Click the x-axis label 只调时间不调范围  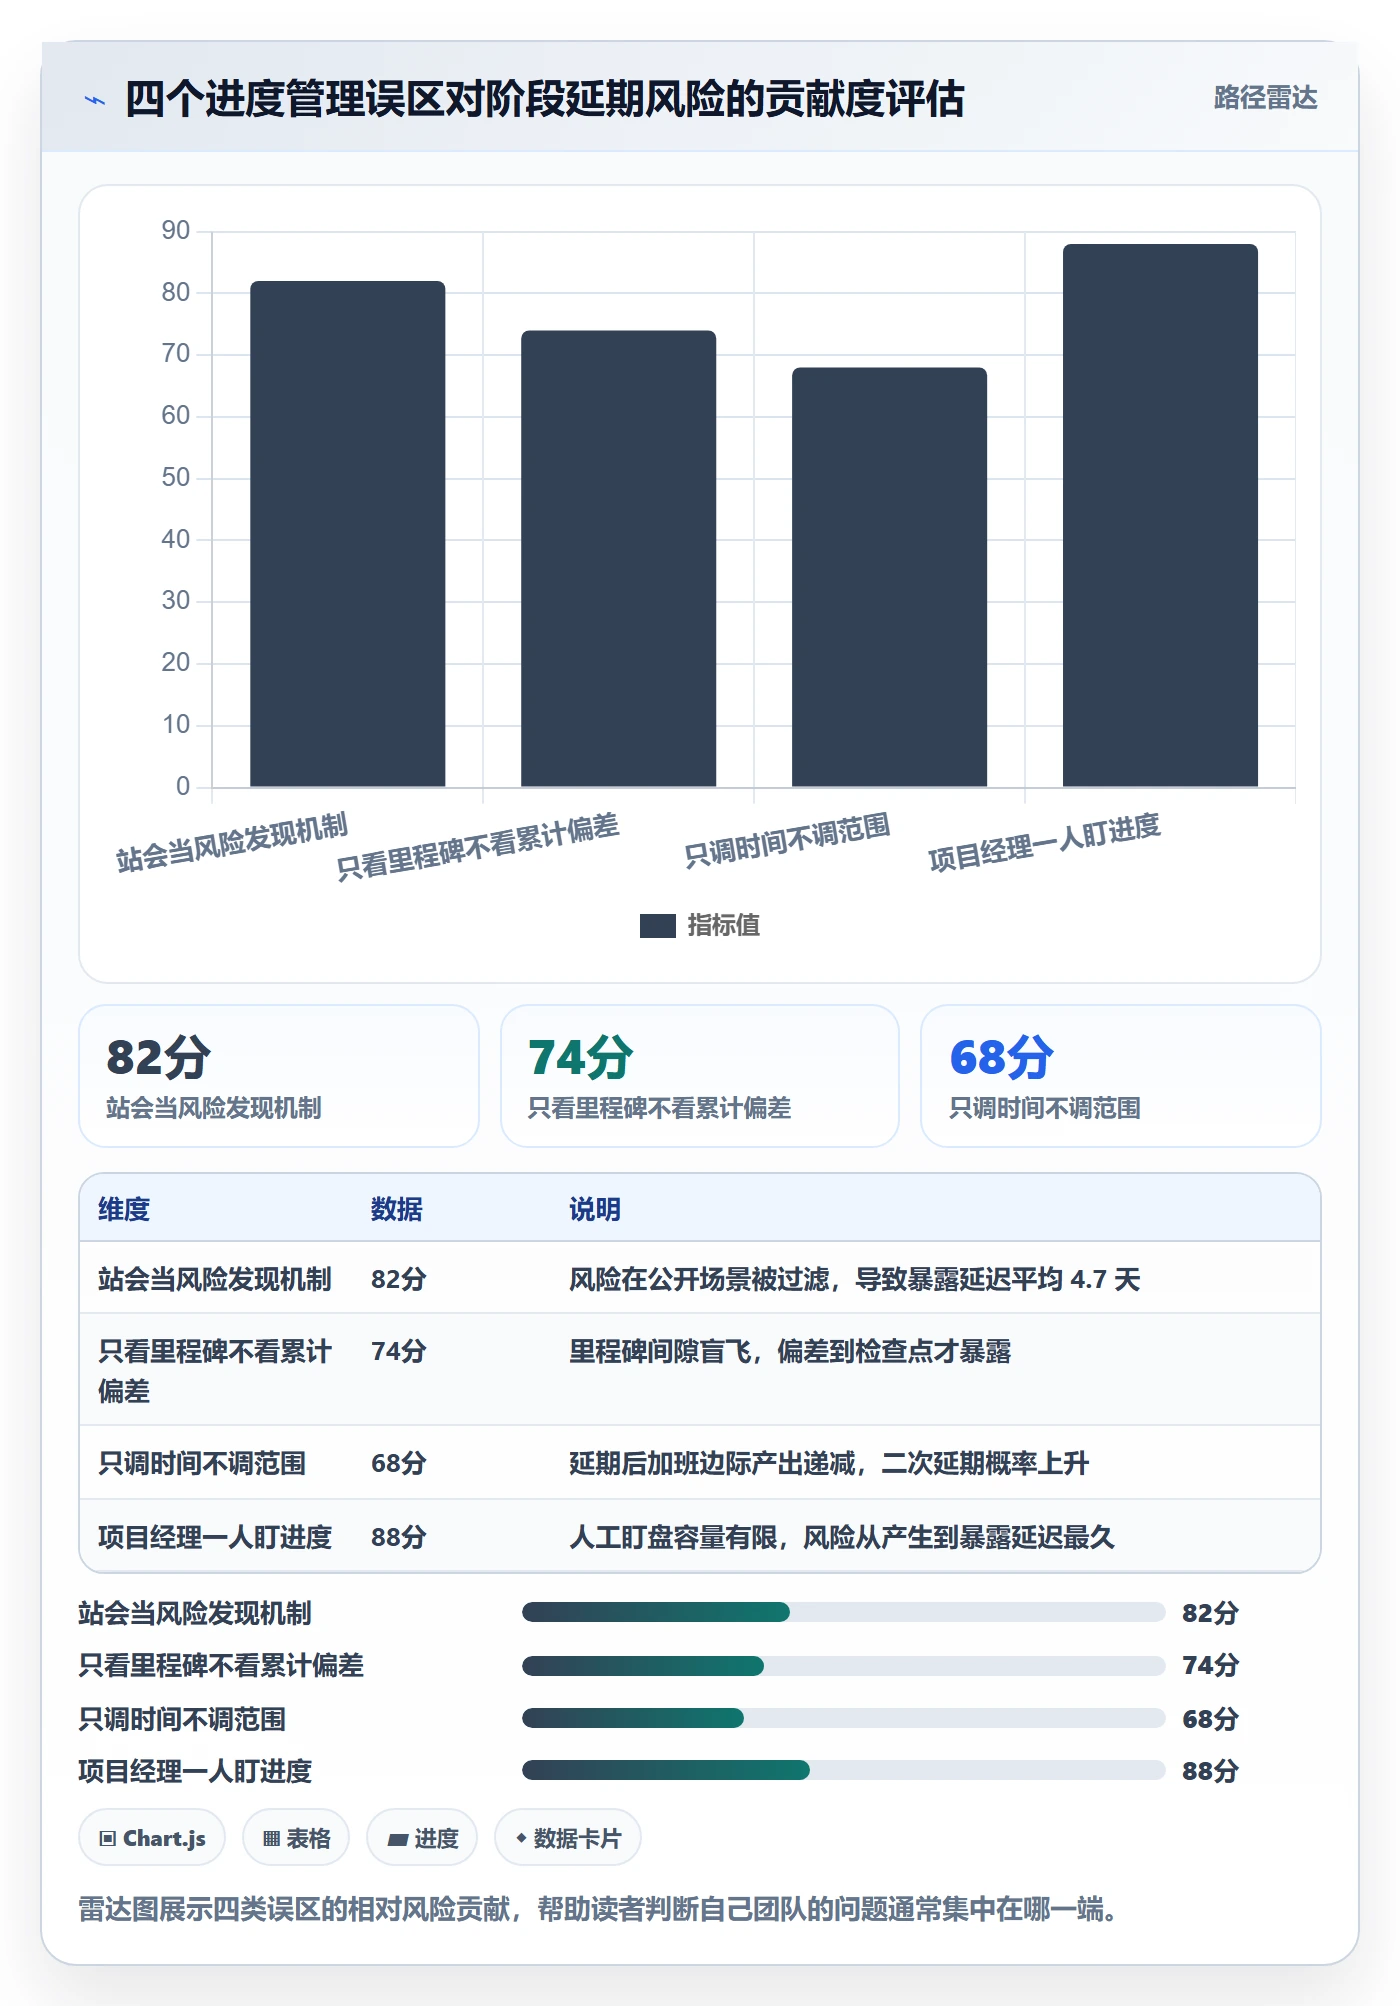point(787,841)
